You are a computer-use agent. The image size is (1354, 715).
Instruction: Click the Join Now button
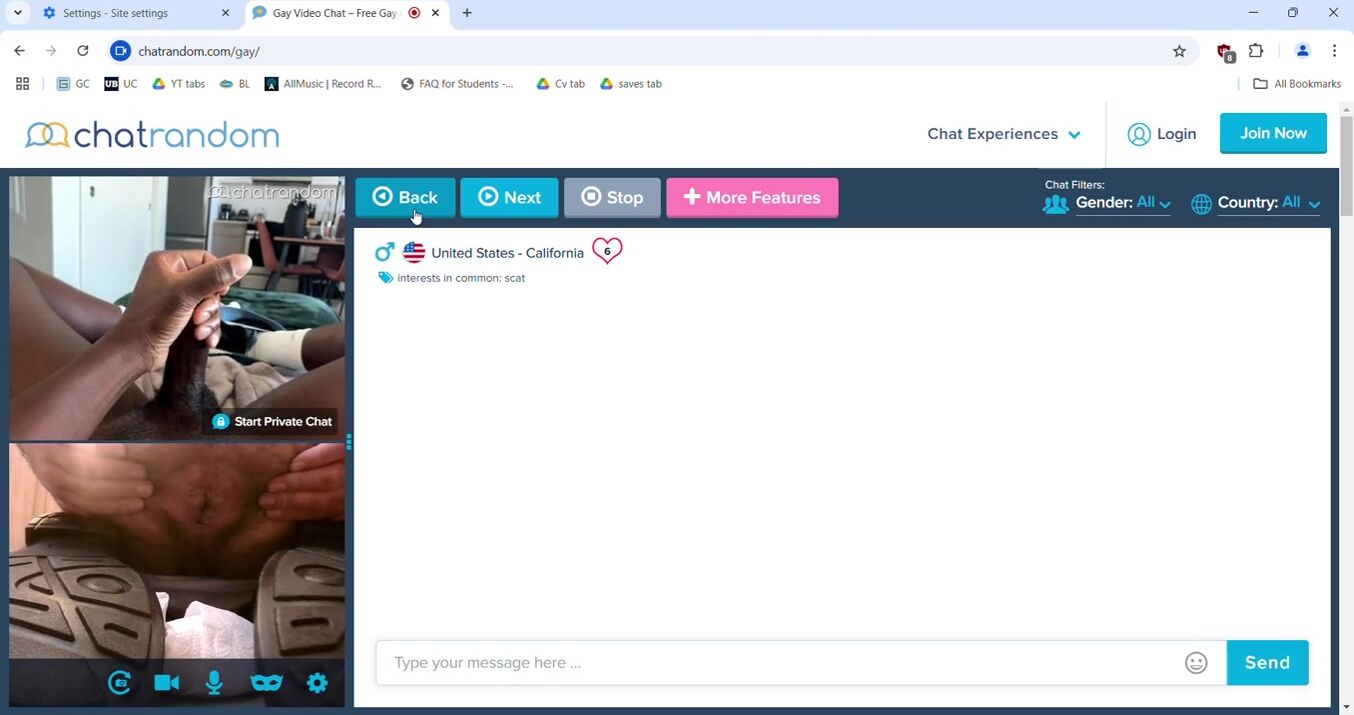point(1272,133)
